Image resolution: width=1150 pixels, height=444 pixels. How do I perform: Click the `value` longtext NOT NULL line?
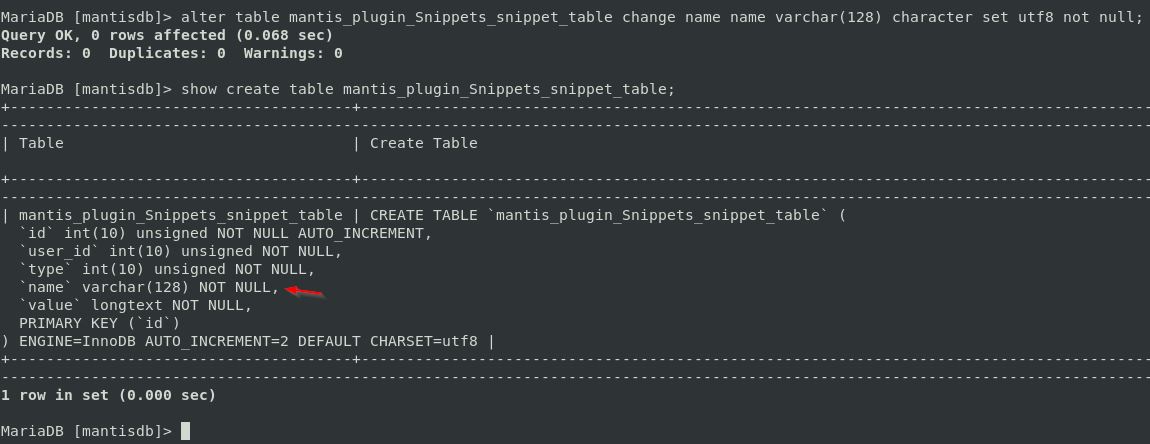pyautogui.click(x=135, y=305)
